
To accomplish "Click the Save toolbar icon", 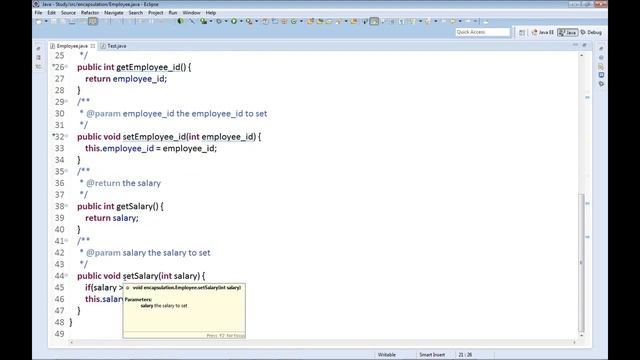I will click(54, 21).
